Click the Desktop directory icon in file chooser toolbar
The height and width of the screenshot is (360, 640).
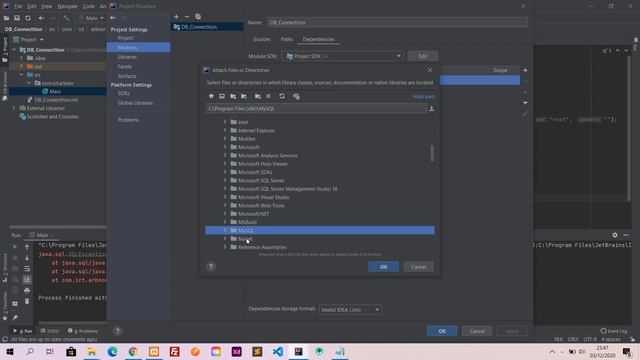point(222,96)
